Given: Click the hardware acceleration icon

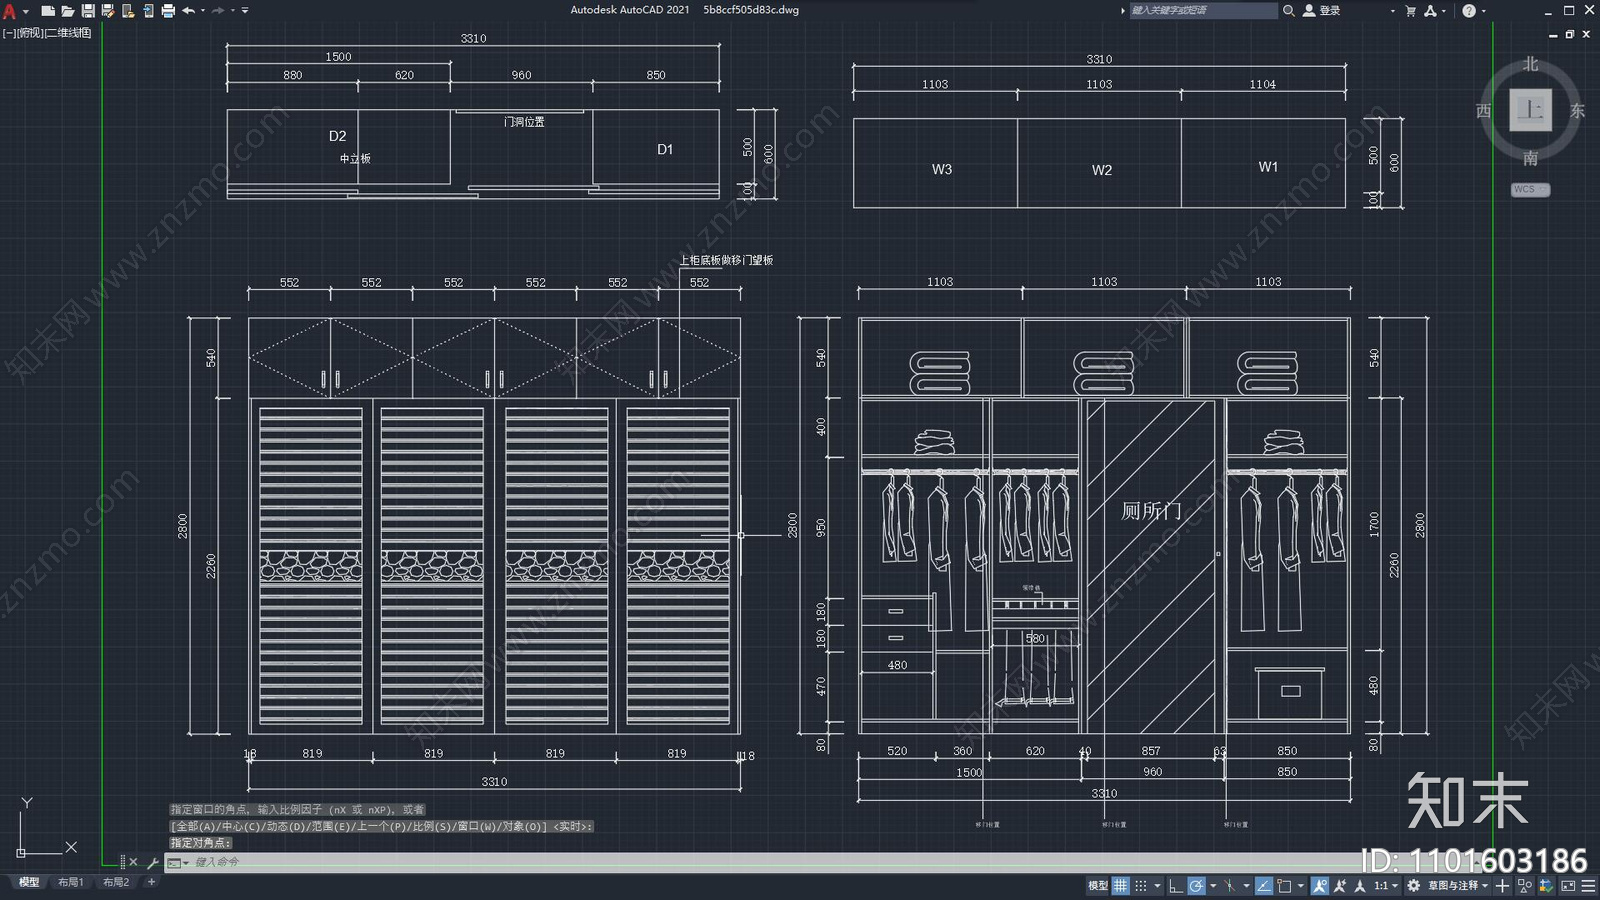Looking at the screenshot, I should click(1546, 885).
